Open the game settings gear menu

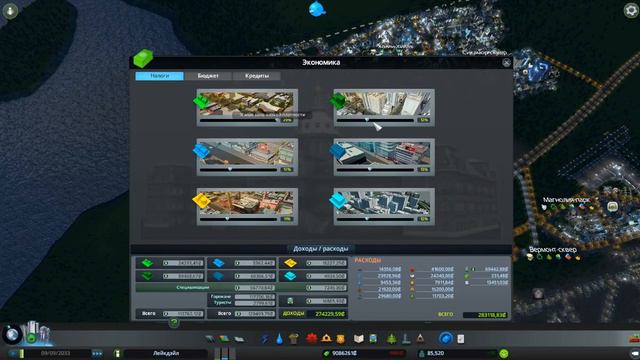pos(631,11)
